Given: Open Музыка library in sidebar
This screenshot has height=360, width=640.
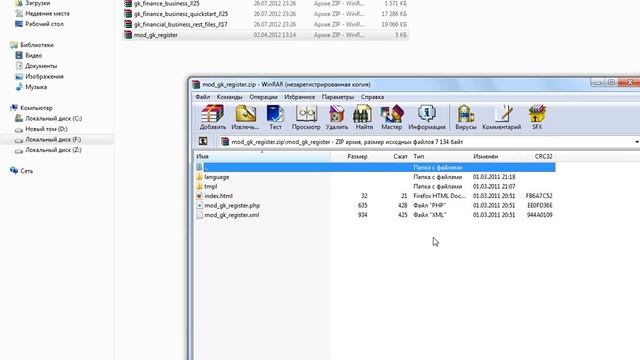Looking at the screenshot, I should tap(36, 87).
